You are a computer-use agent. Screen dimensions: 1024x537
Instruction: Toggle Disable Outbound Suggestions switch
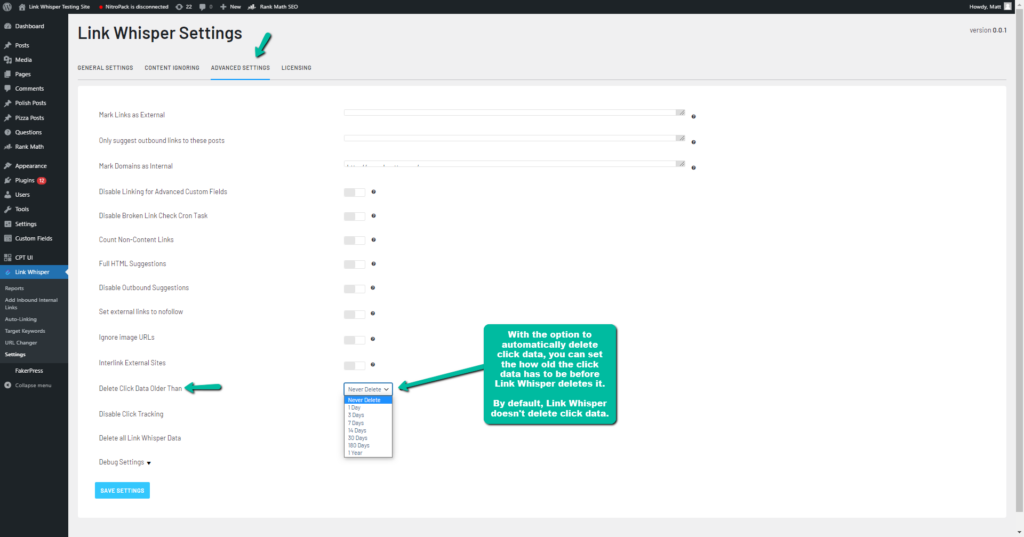tap(355, 288)
